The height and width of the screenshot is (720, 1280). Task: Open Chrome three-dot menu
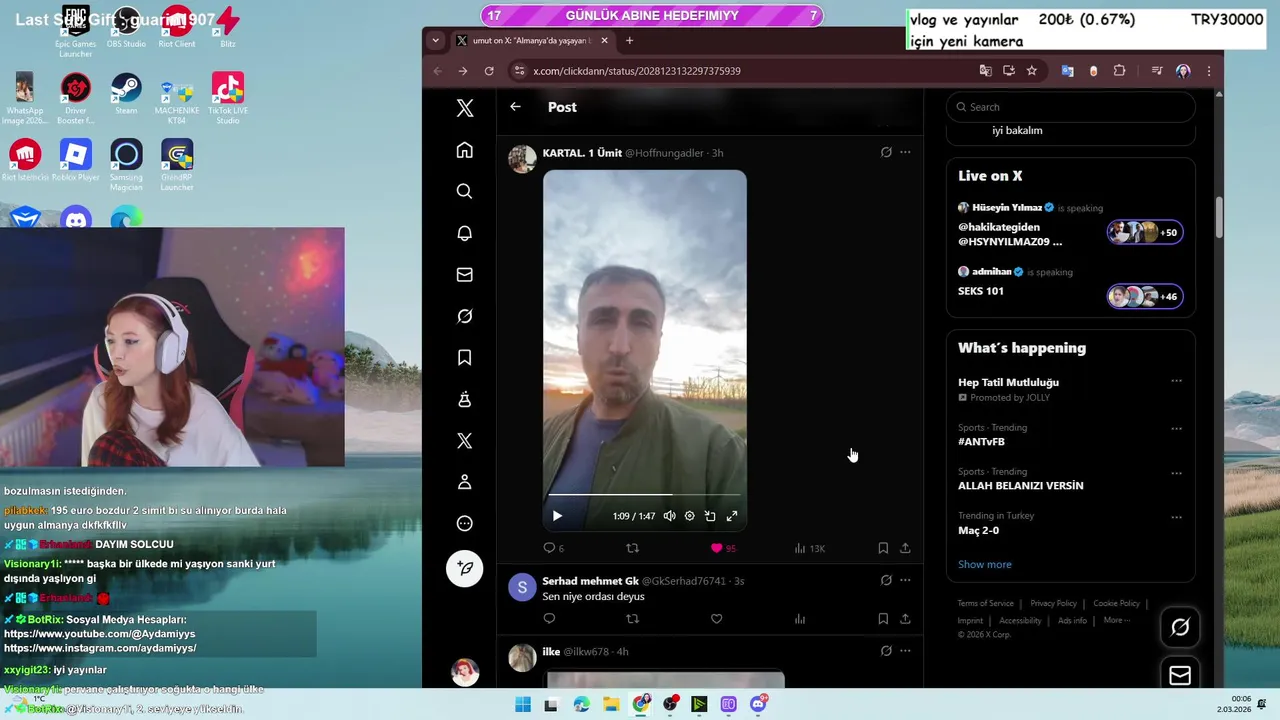[x=1209, y=71]
